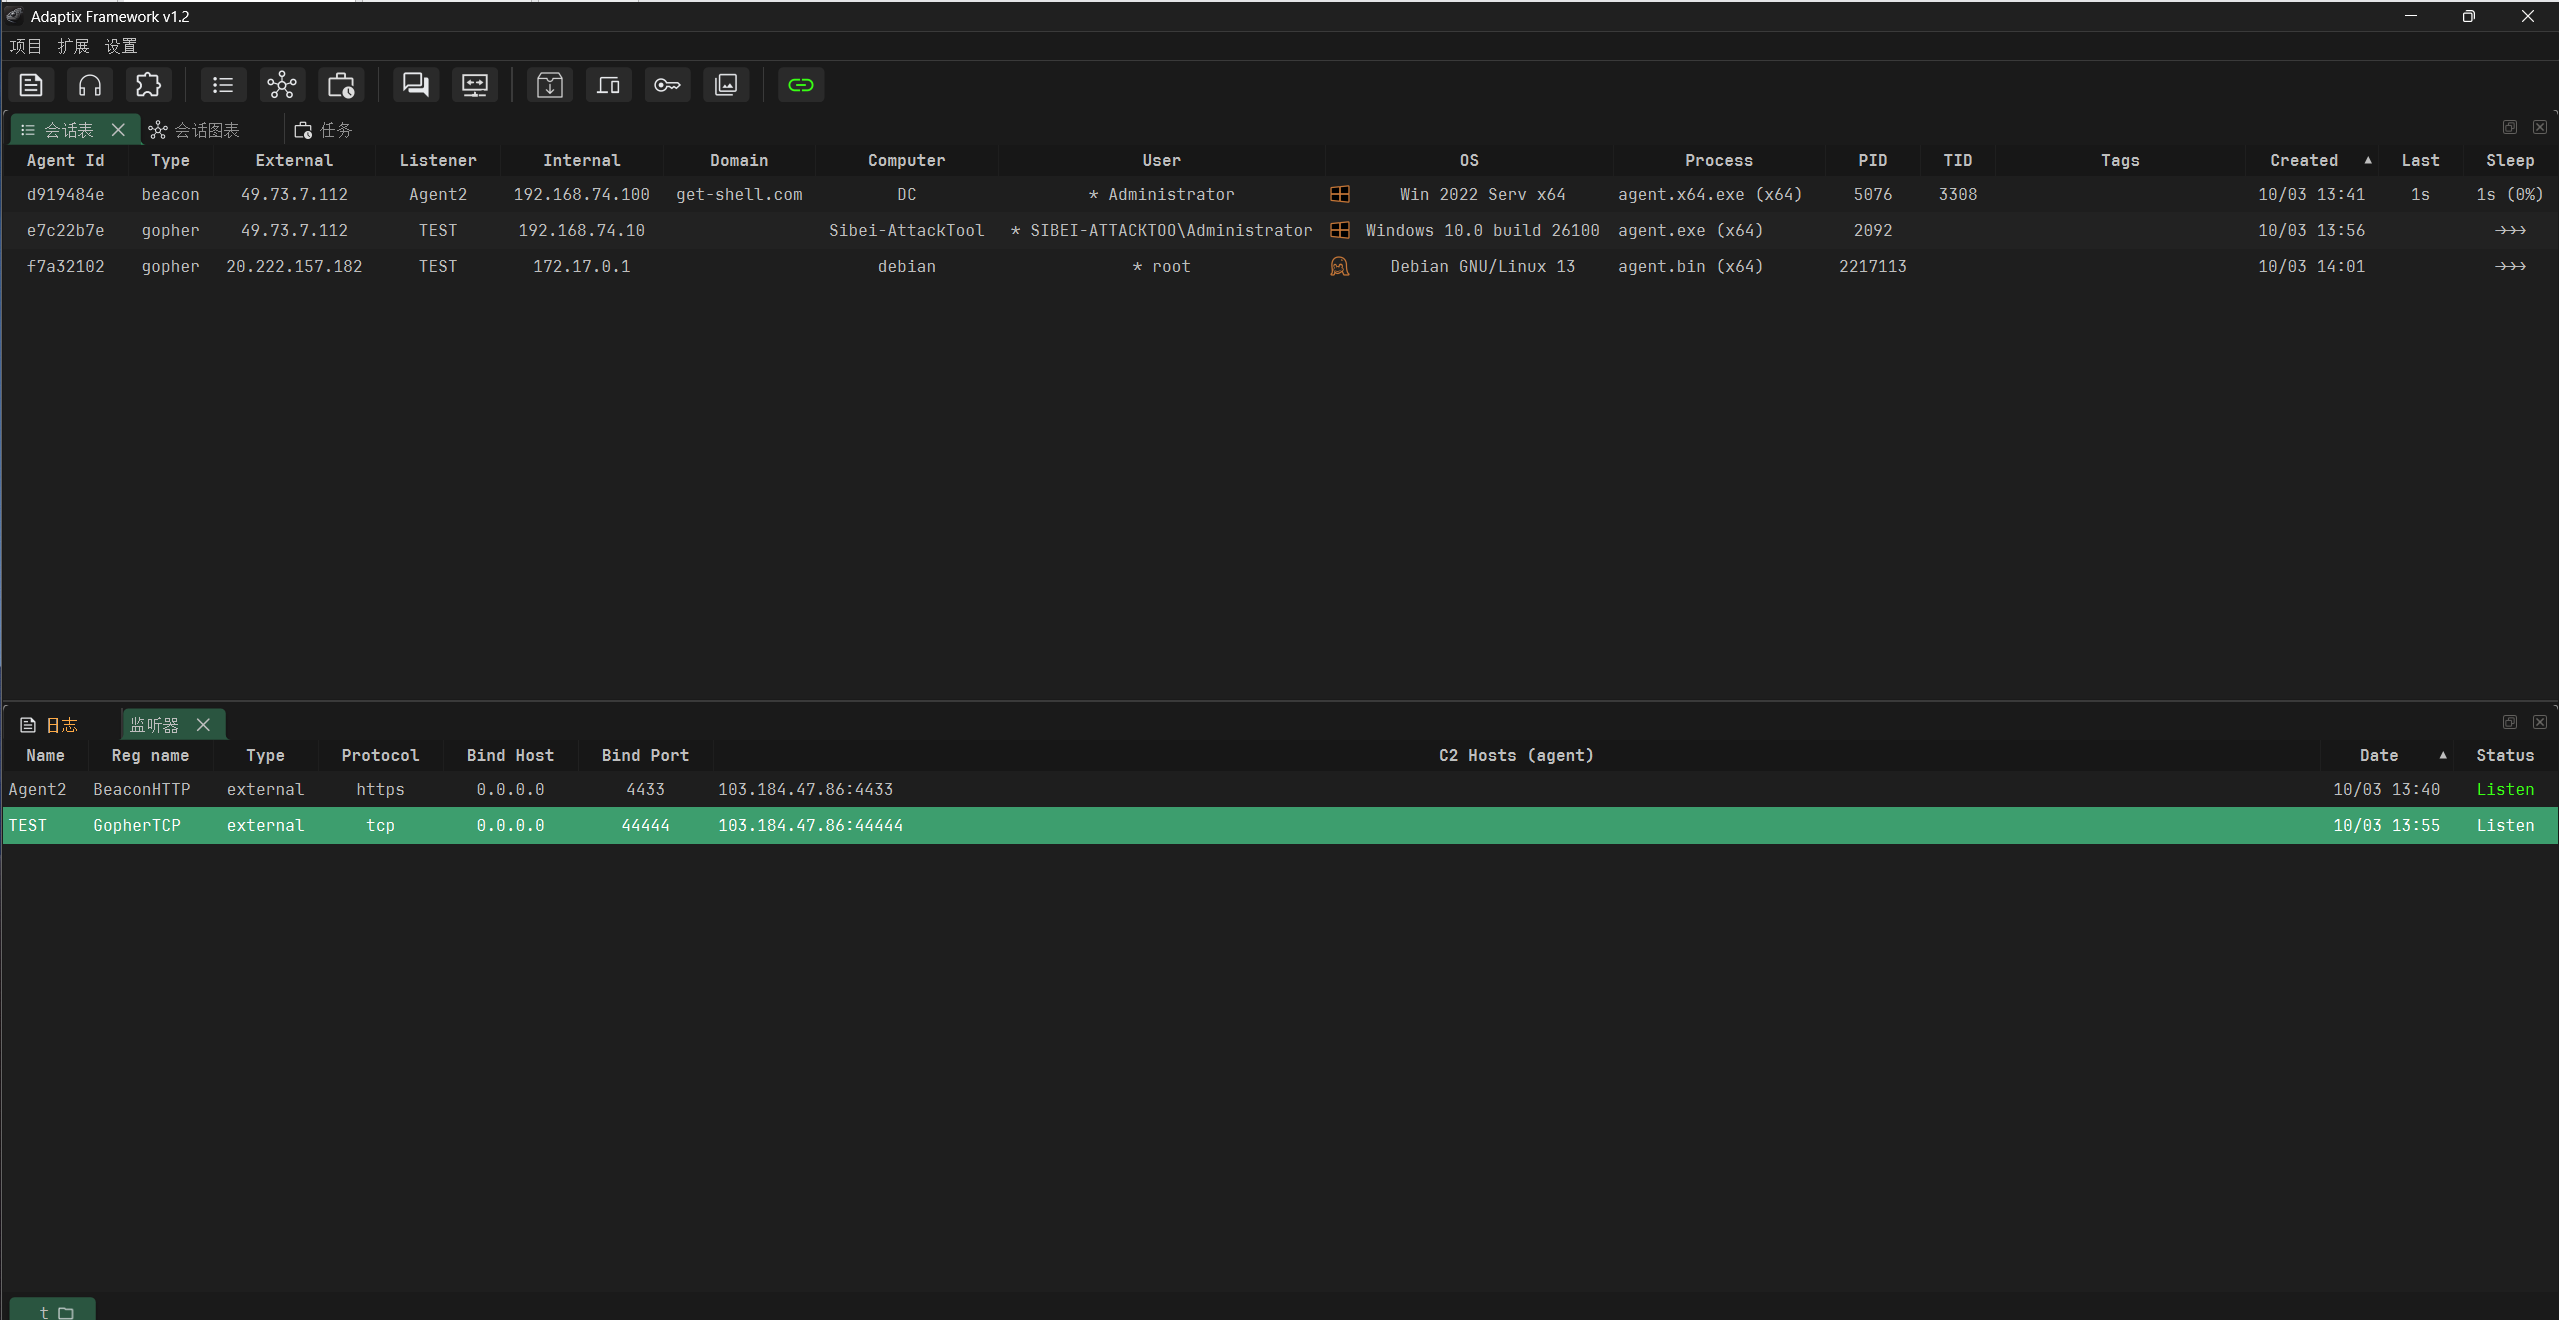Open the downloads box-arrow toolbar icon
Image resolution: width=2559 pixels, height=1320 pixels.
tap(549, 85)
